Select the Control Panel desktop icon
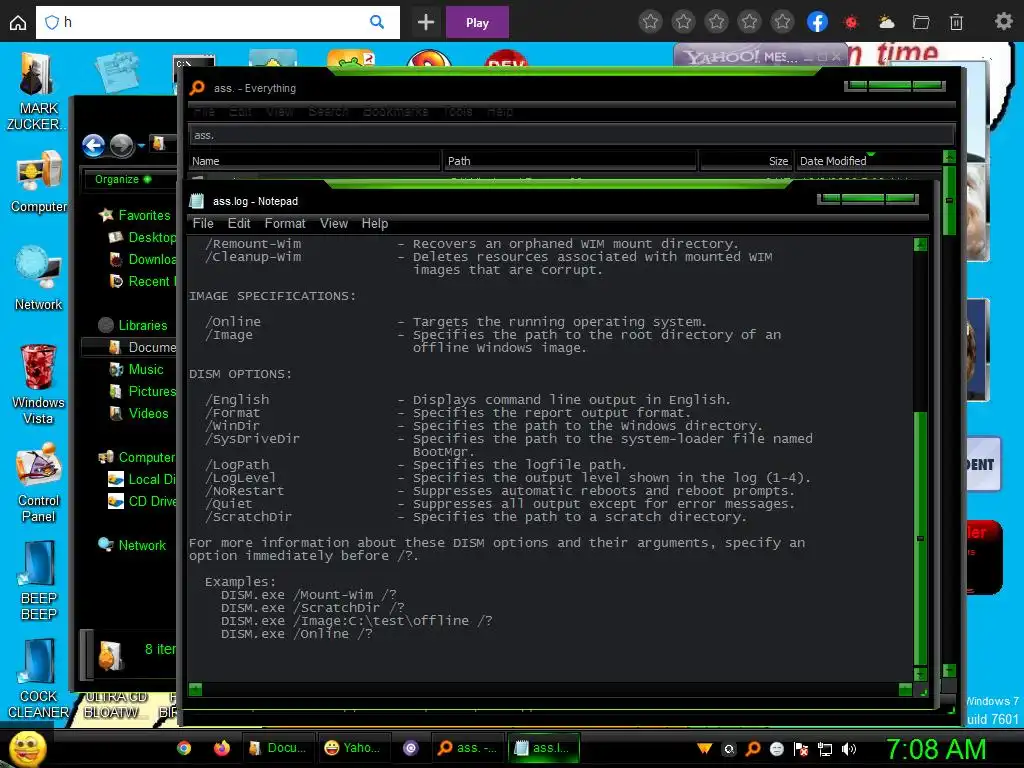Screen dimensions: 1024x768 click(39, 483)
